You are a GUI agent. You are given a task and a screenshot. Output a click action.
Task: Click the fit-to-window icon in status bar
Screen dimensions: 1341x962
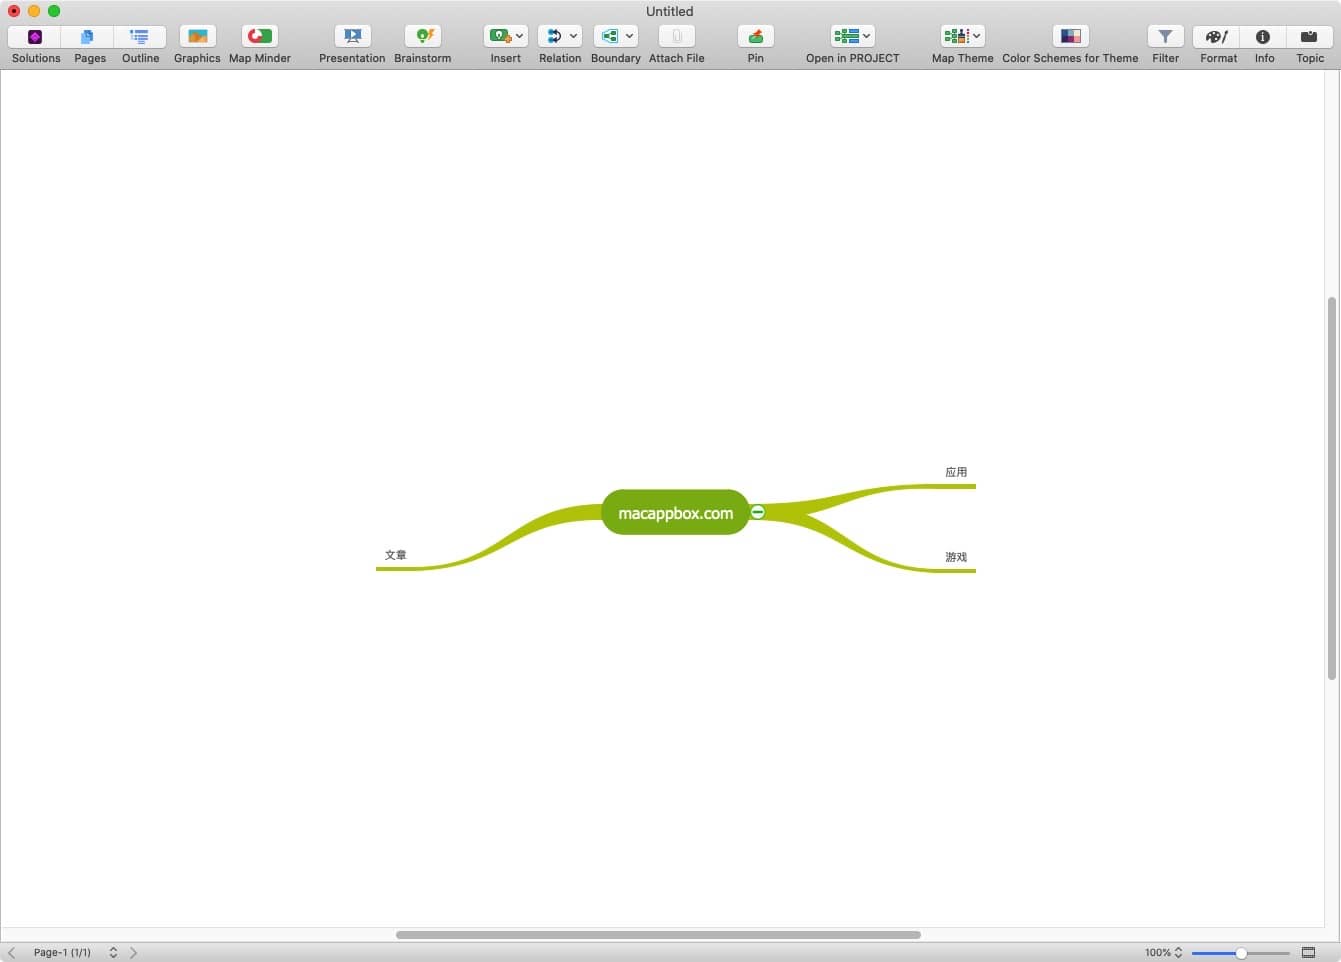[x=1308, y=953]
